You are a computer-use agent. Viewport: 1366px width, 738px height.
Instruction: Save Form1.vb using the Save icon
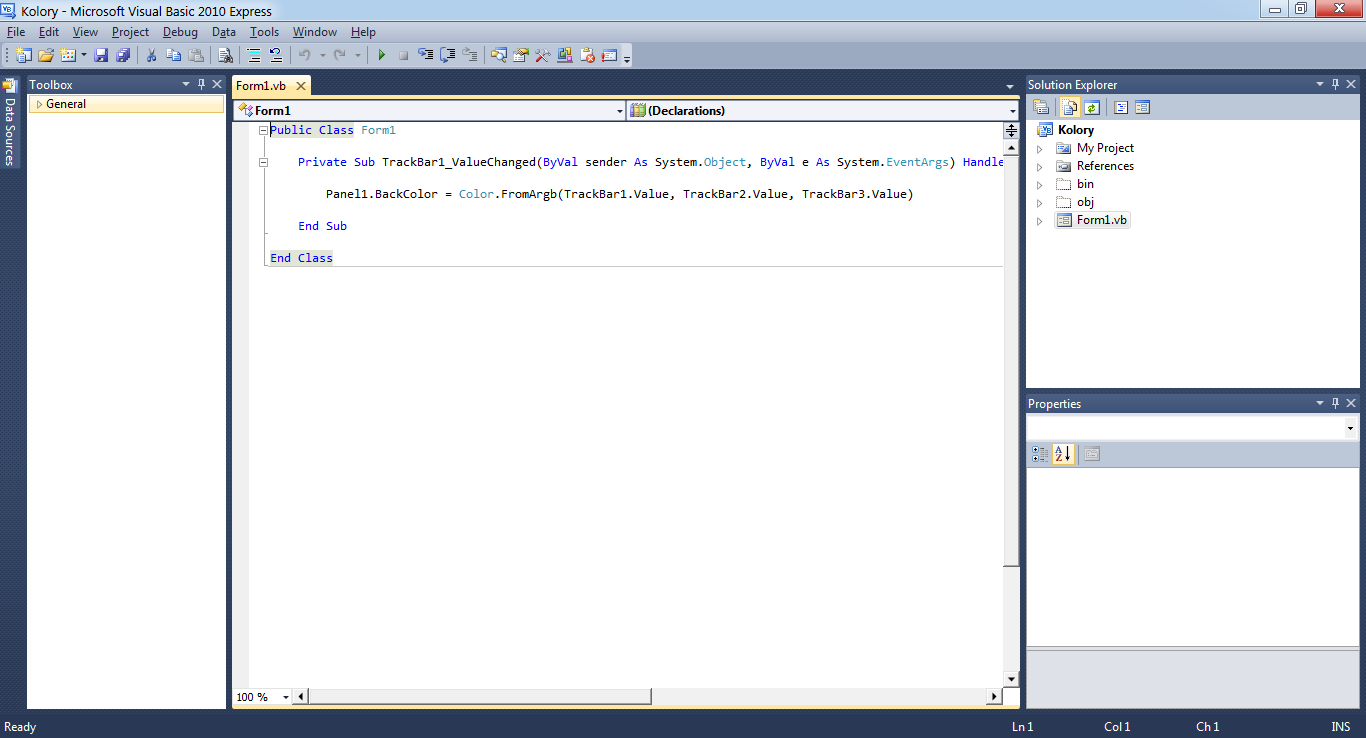click(101, 55)
